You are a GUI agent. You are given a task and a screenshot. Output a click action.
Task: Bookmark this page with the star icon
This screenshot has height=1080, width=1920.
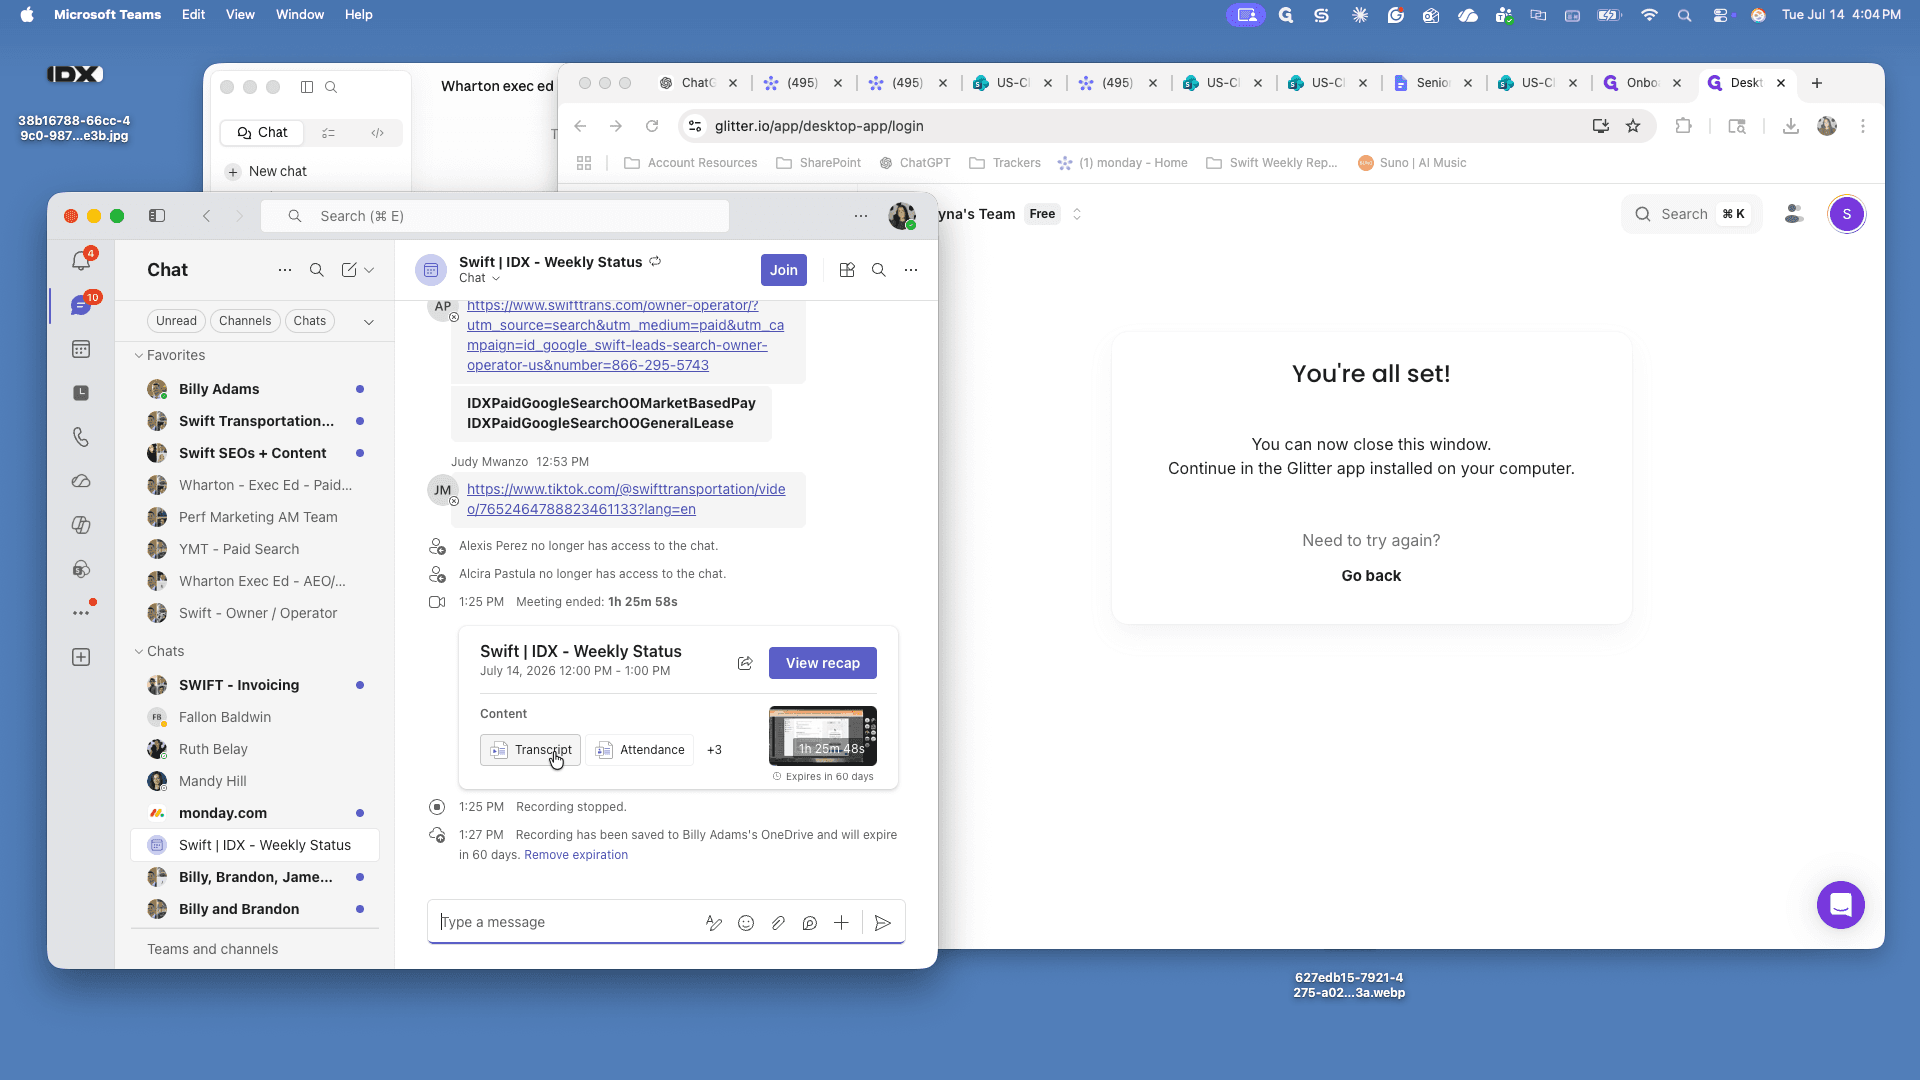1633,126
